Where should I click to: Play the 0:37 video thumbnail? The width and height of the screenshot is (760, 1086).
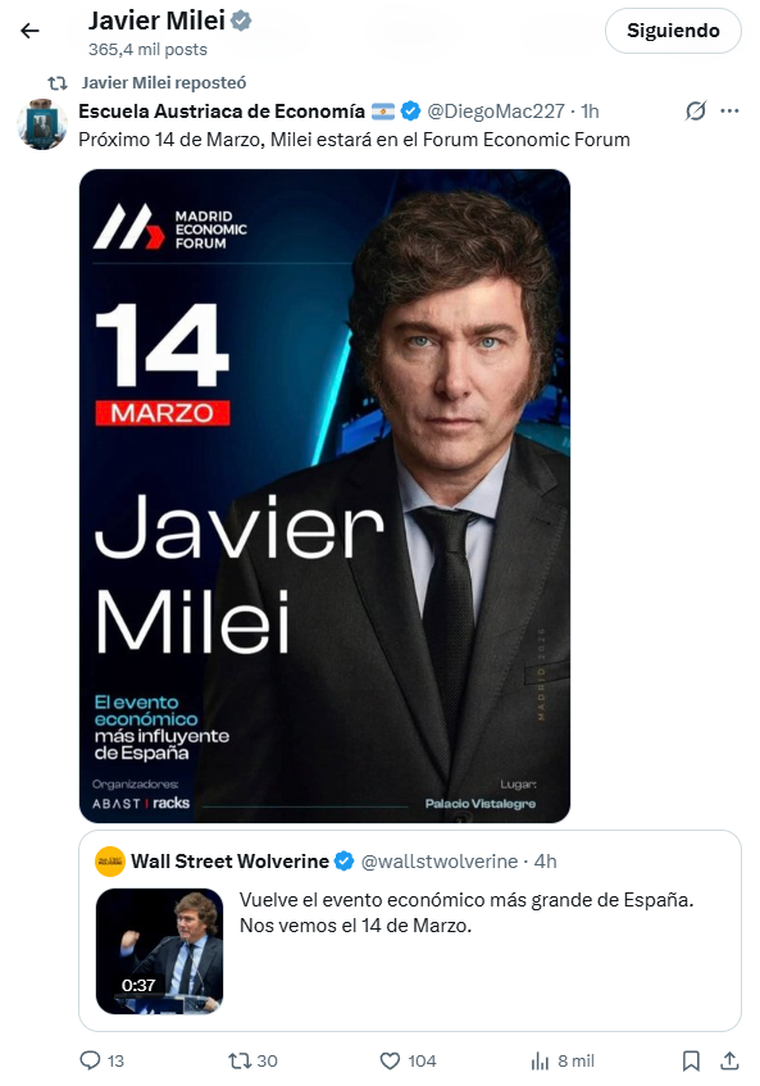(x=159, y=951)
